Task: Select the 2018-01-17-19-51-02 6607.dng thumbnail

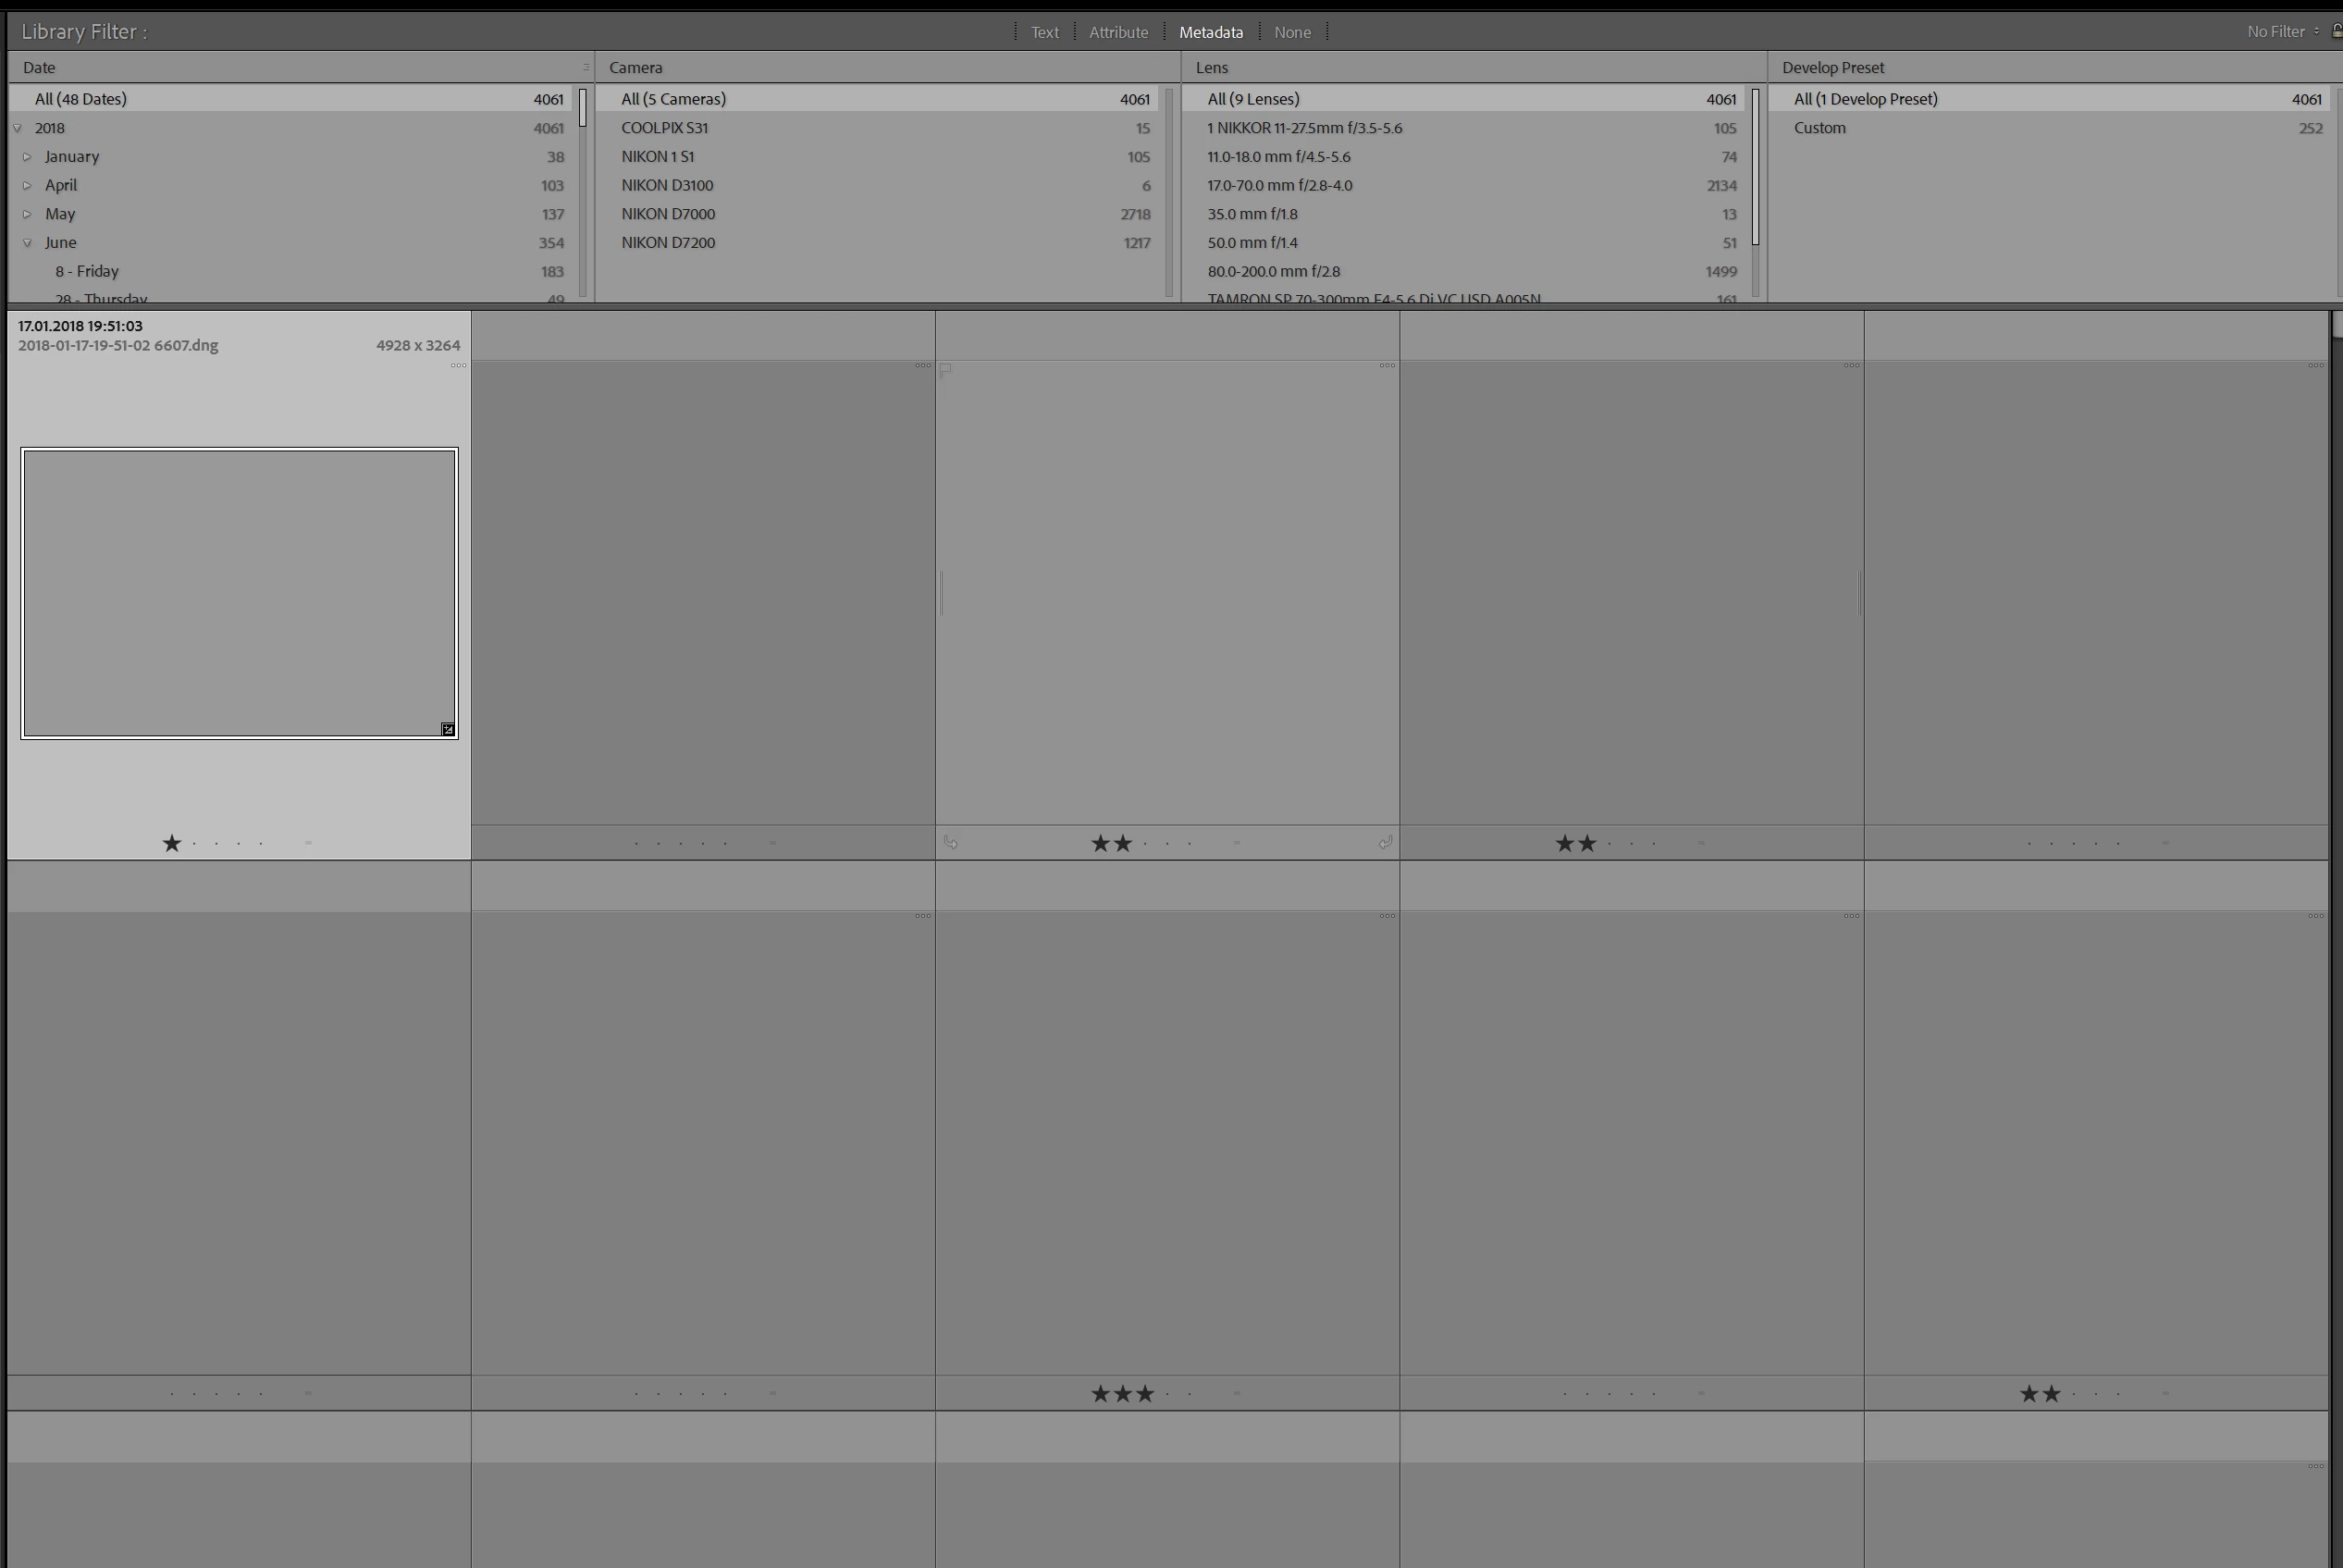Action: [x=239, y=593]
